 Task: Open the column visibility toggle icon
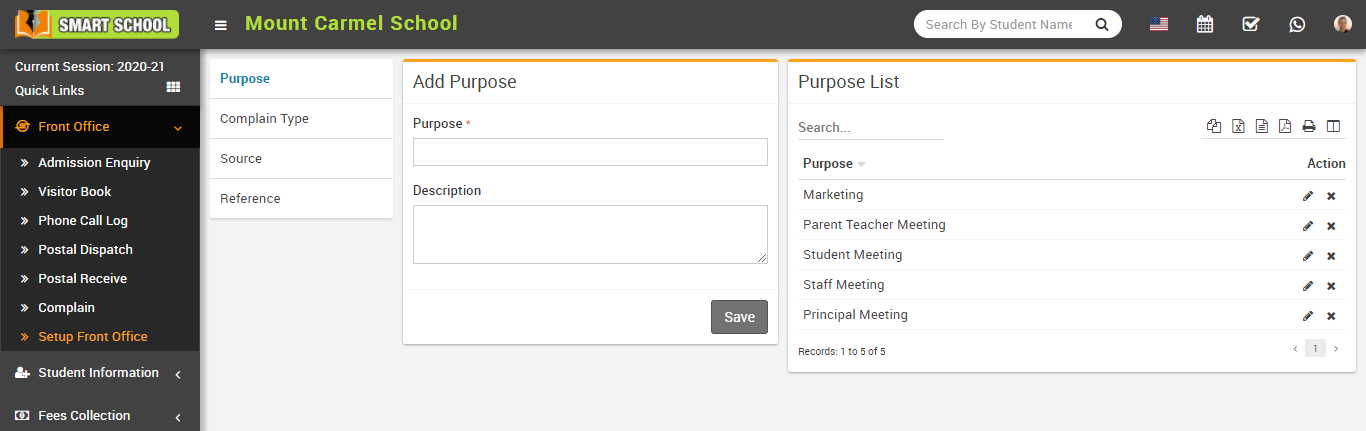1333,126
